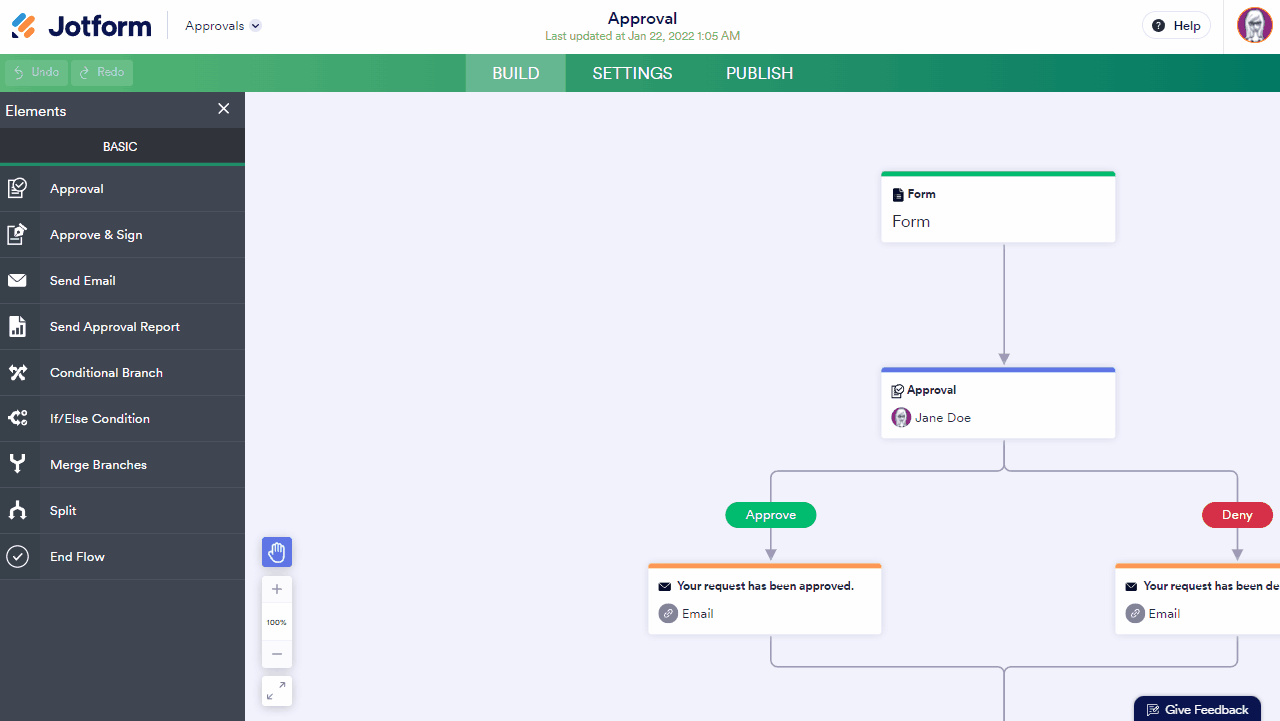Toggle fit-to-screen canvas view

point(277,690)
